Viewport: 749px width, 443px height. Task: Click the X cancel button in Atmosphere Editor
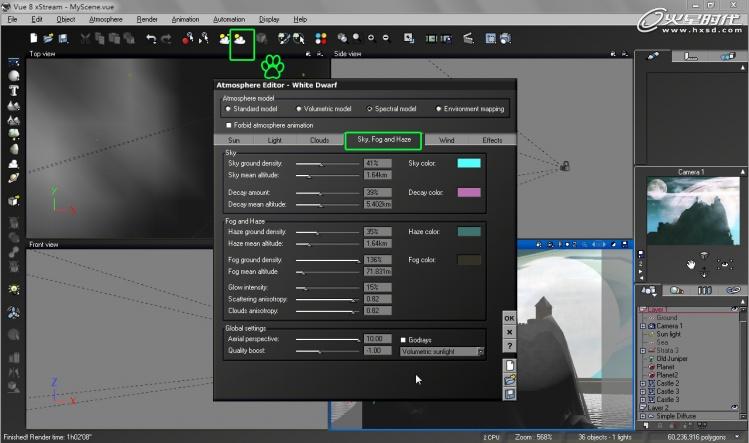(x=509, y=332)
